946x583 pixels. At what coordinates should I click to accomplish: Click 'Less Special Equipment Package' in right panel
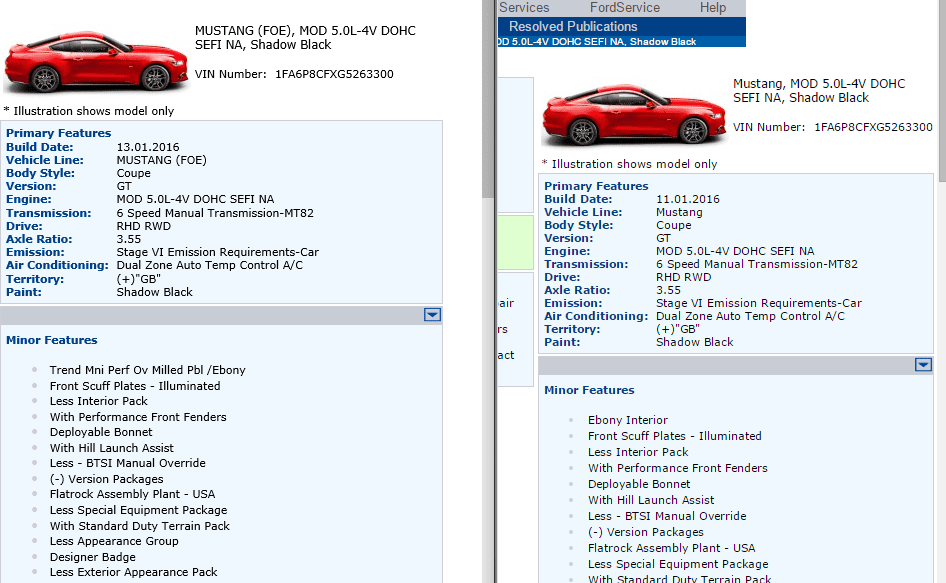click(x=678, y=564)
